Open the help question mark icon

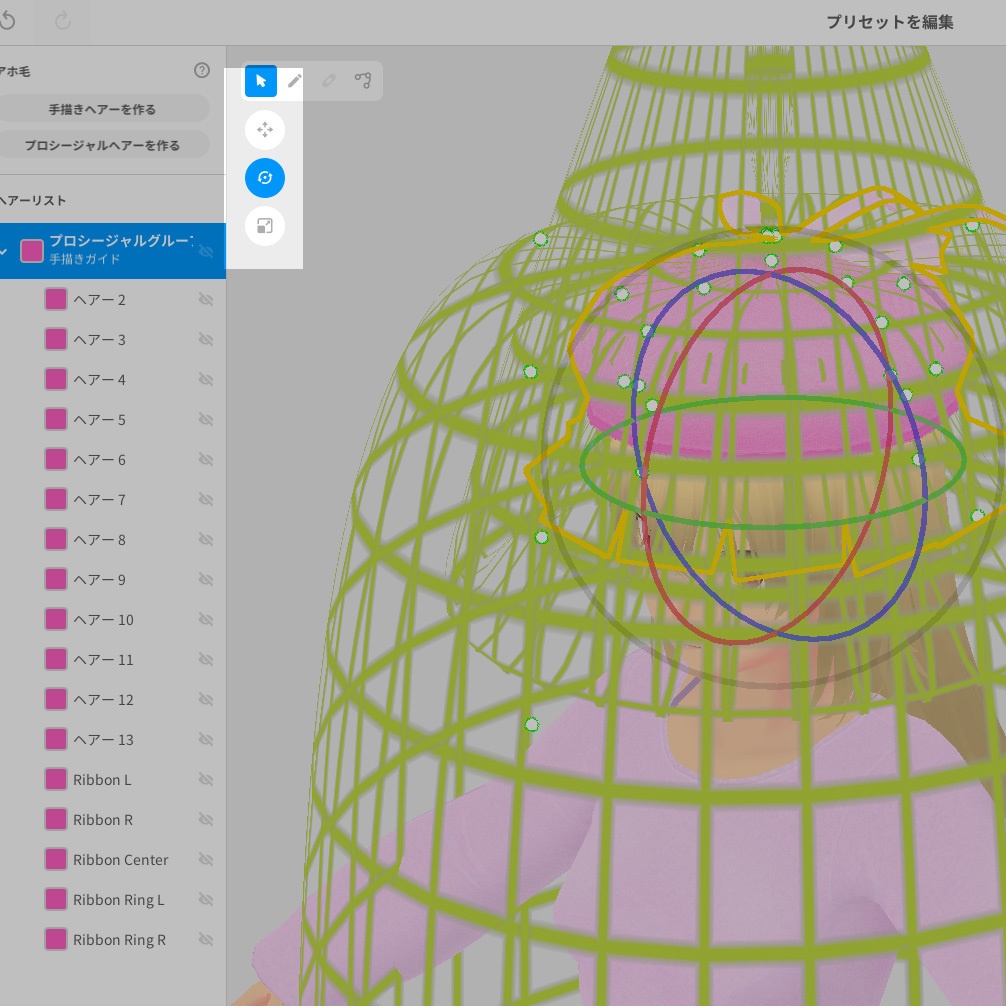click(x=202, y=70)
